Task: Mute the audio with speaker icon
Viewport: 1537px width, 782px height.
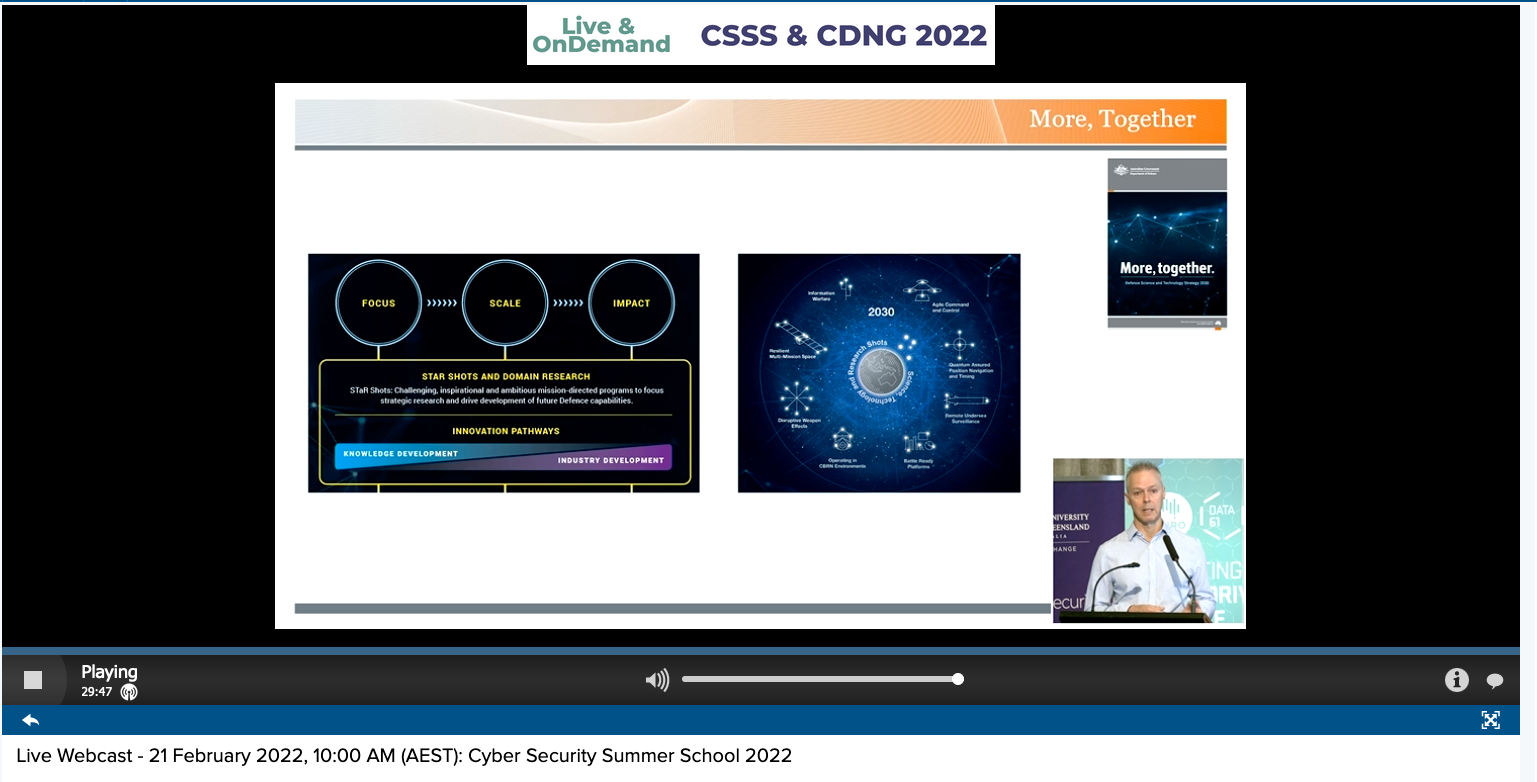Action: pyautogui.click(x=657, y=681)
